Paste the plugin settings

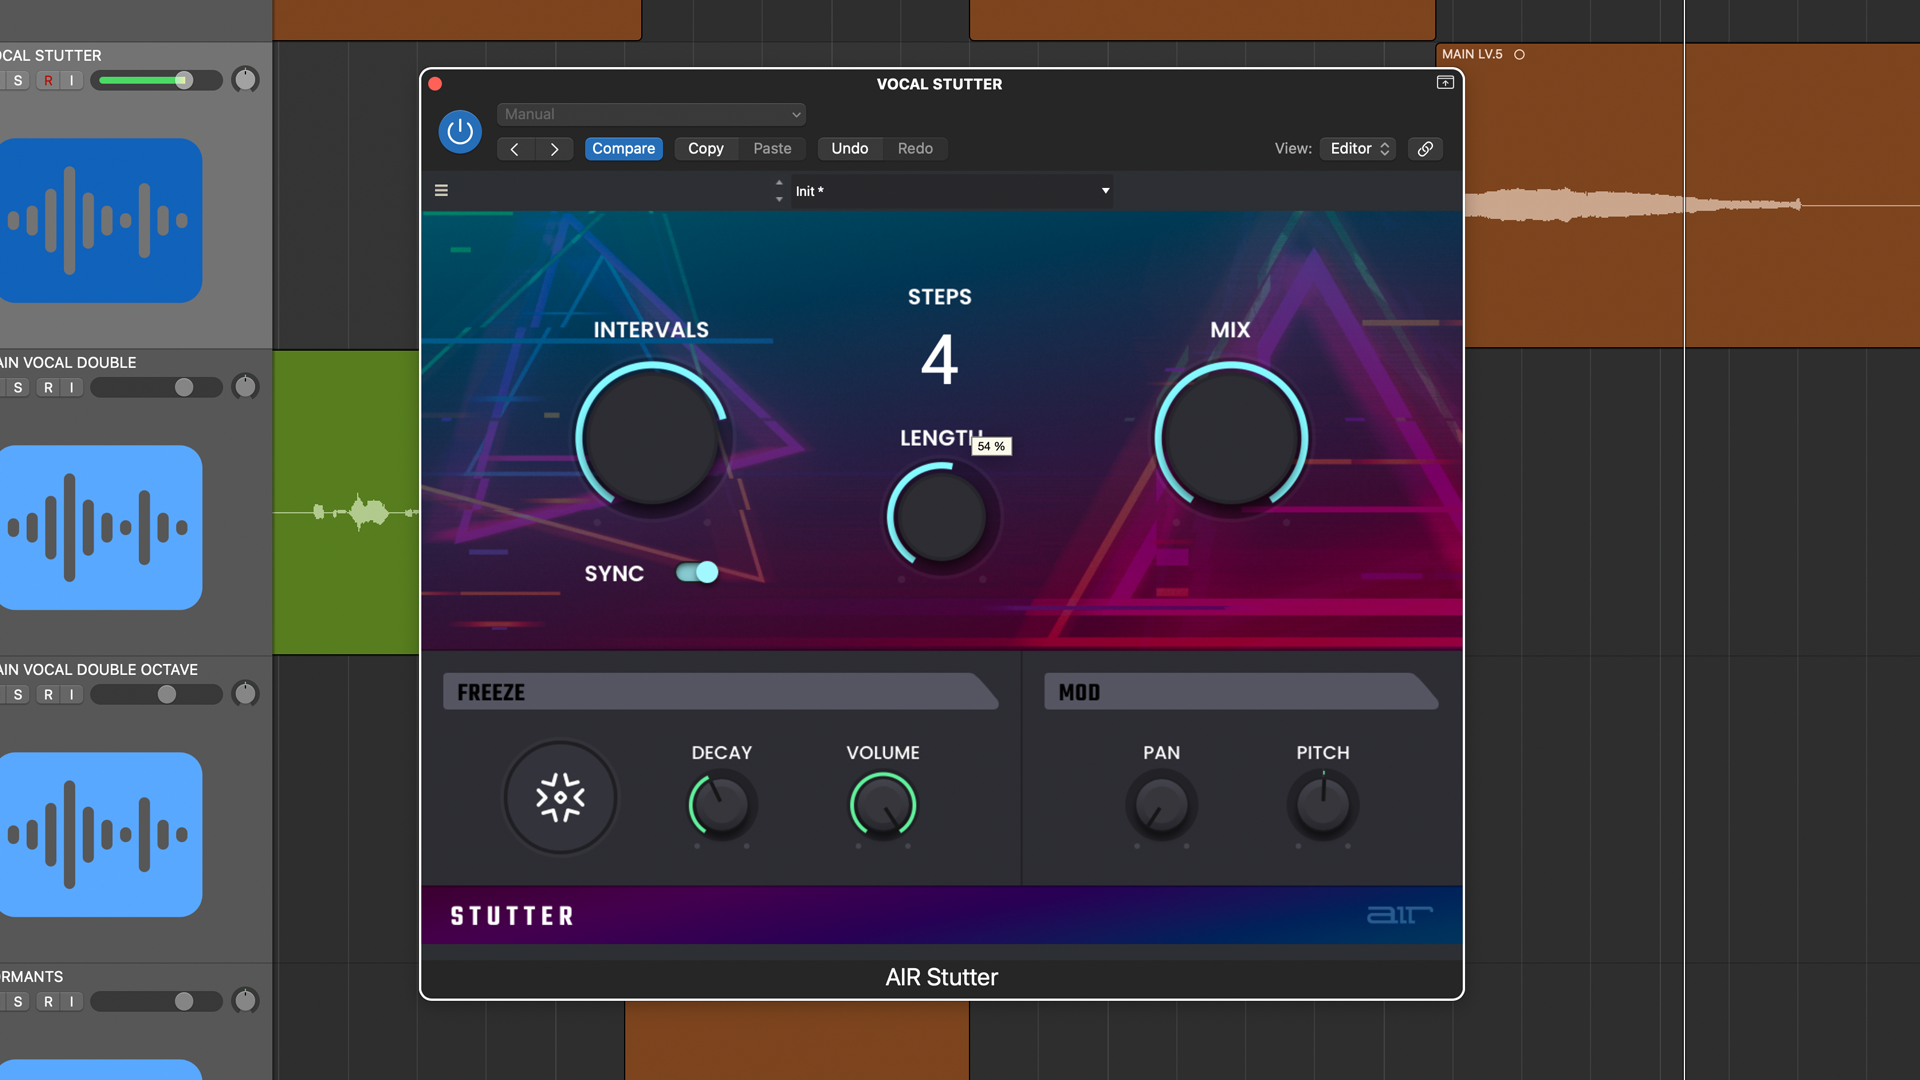[x=772, y=149]
